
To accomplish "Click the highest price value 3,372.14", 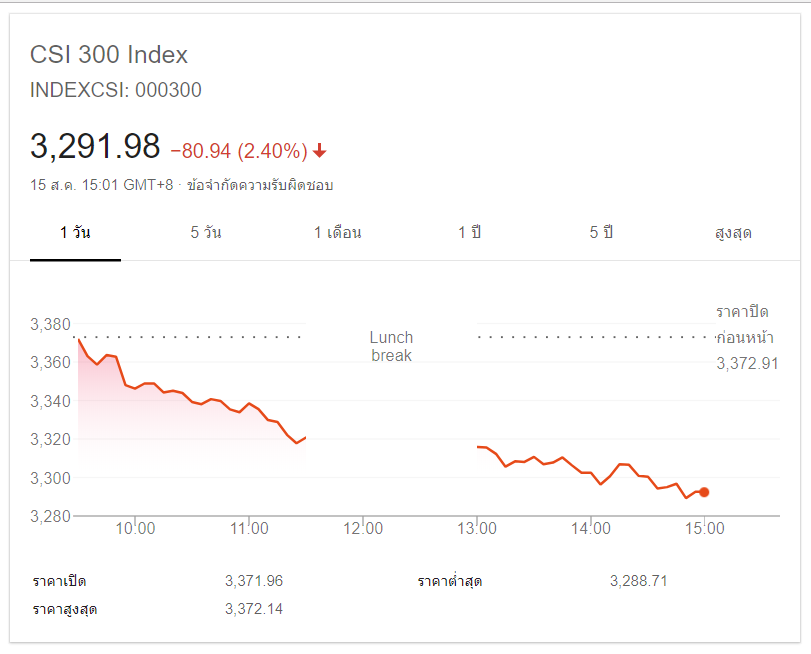I will [254, 608].
